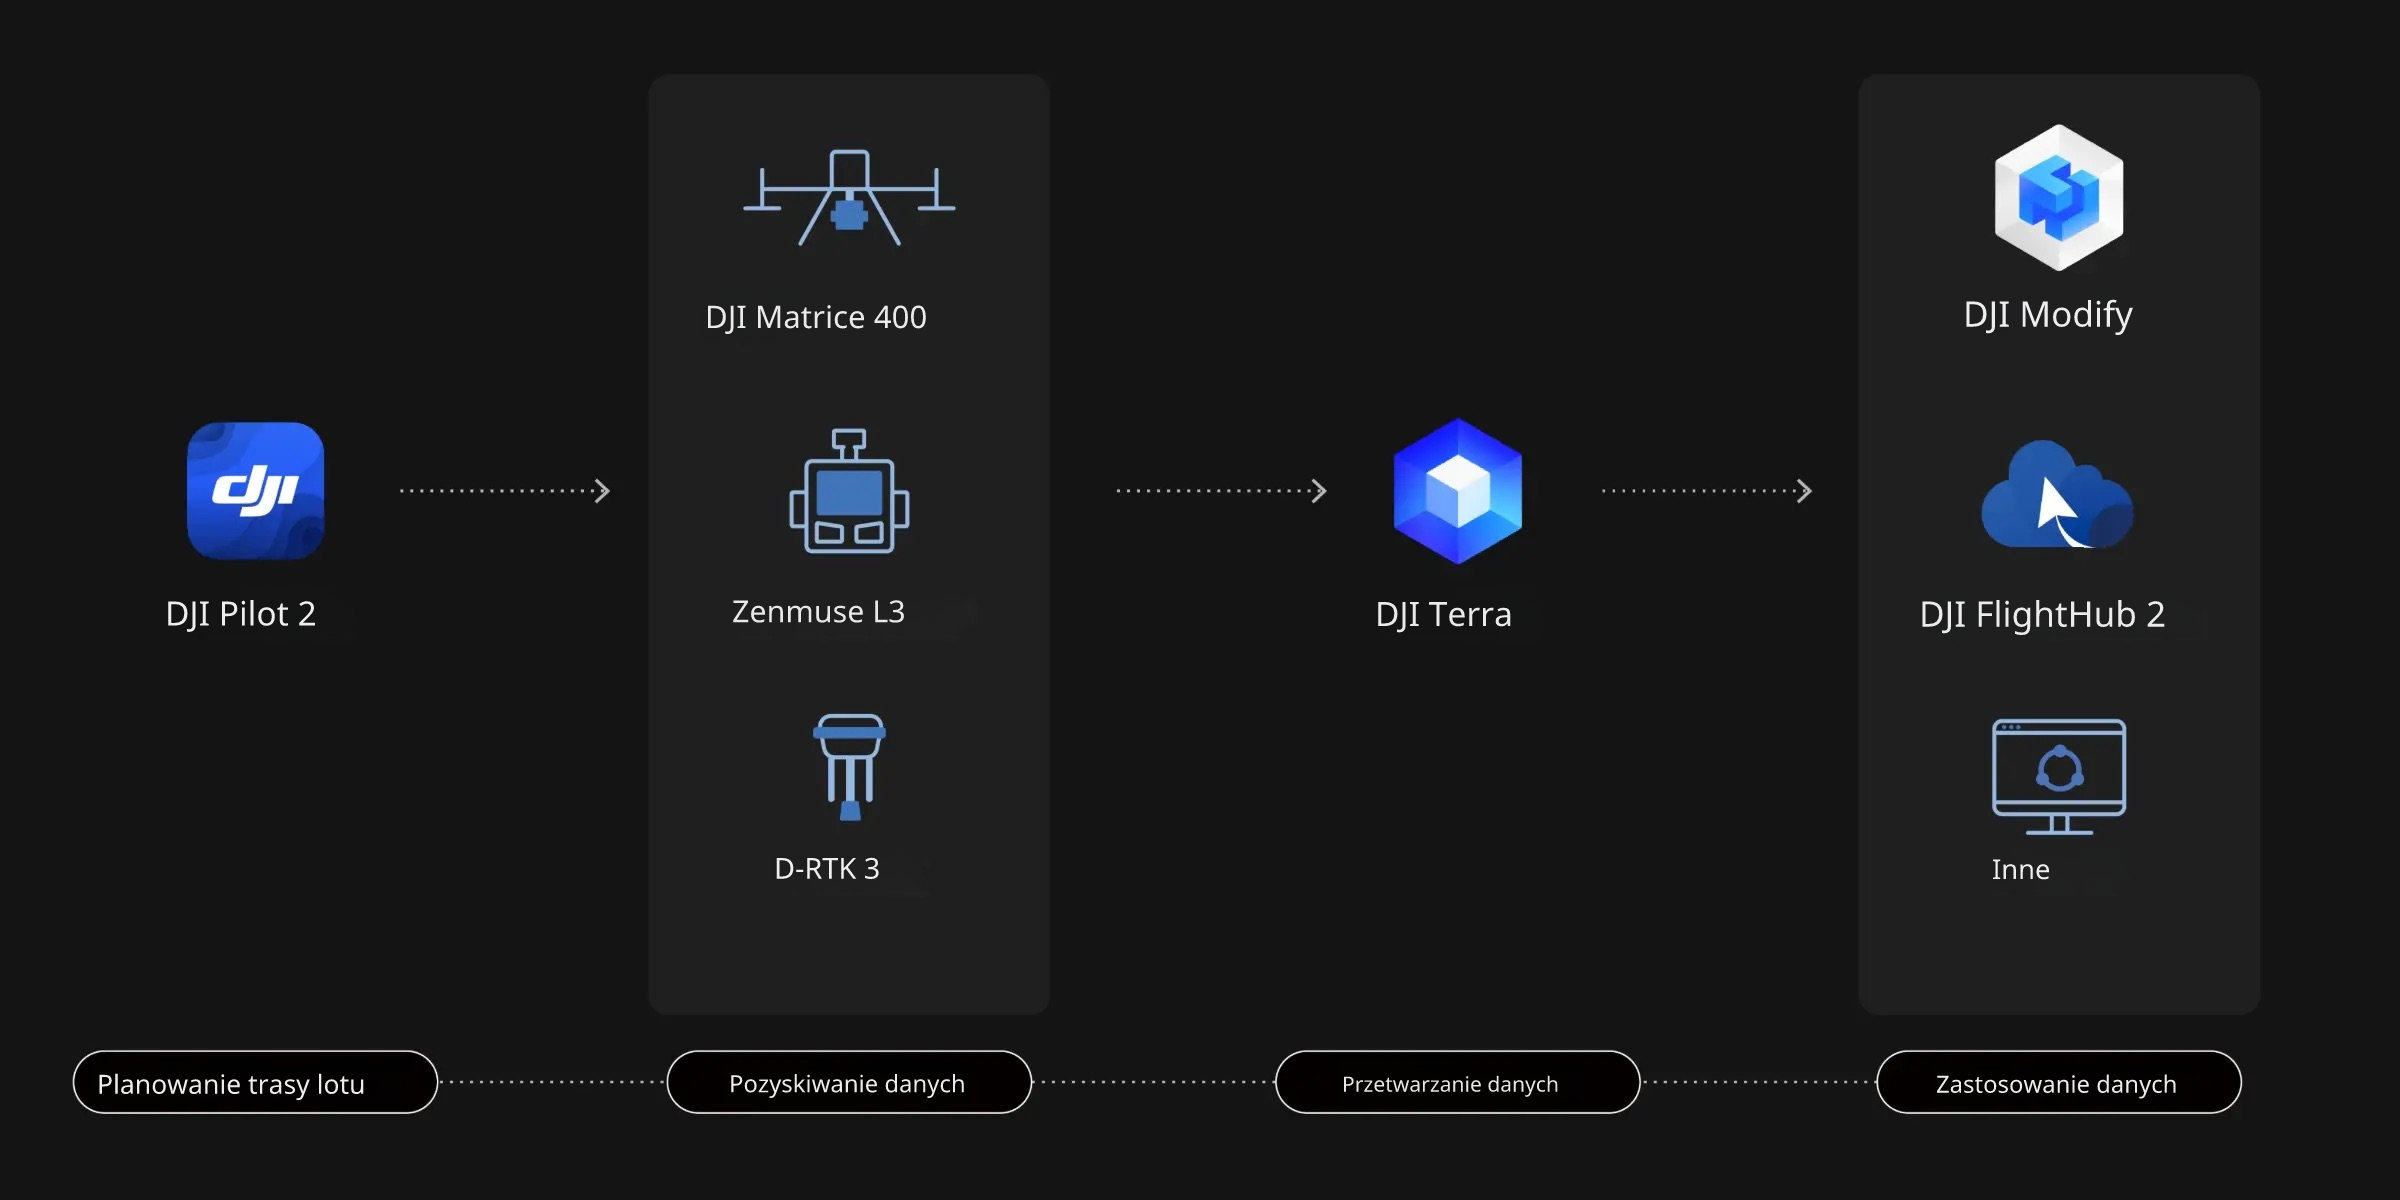Select the Zenmuse L3 payload icon
This screenshot has width=2400, height=1200.
tap(849, 492)
